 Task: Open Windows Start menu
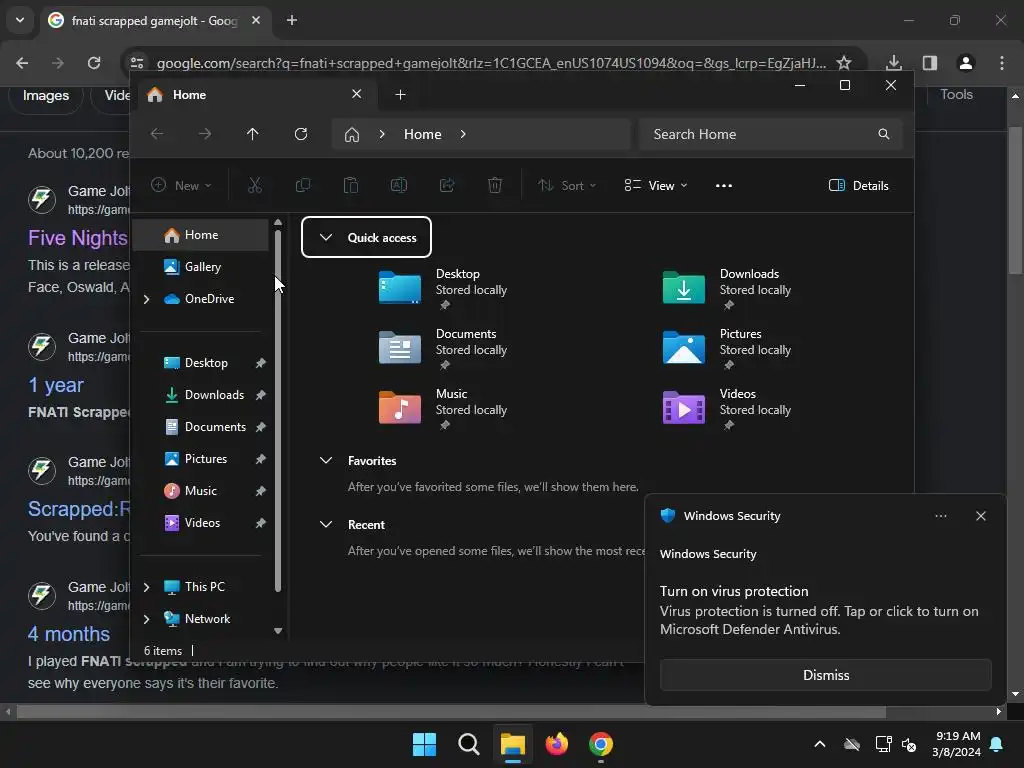point(424,744)
